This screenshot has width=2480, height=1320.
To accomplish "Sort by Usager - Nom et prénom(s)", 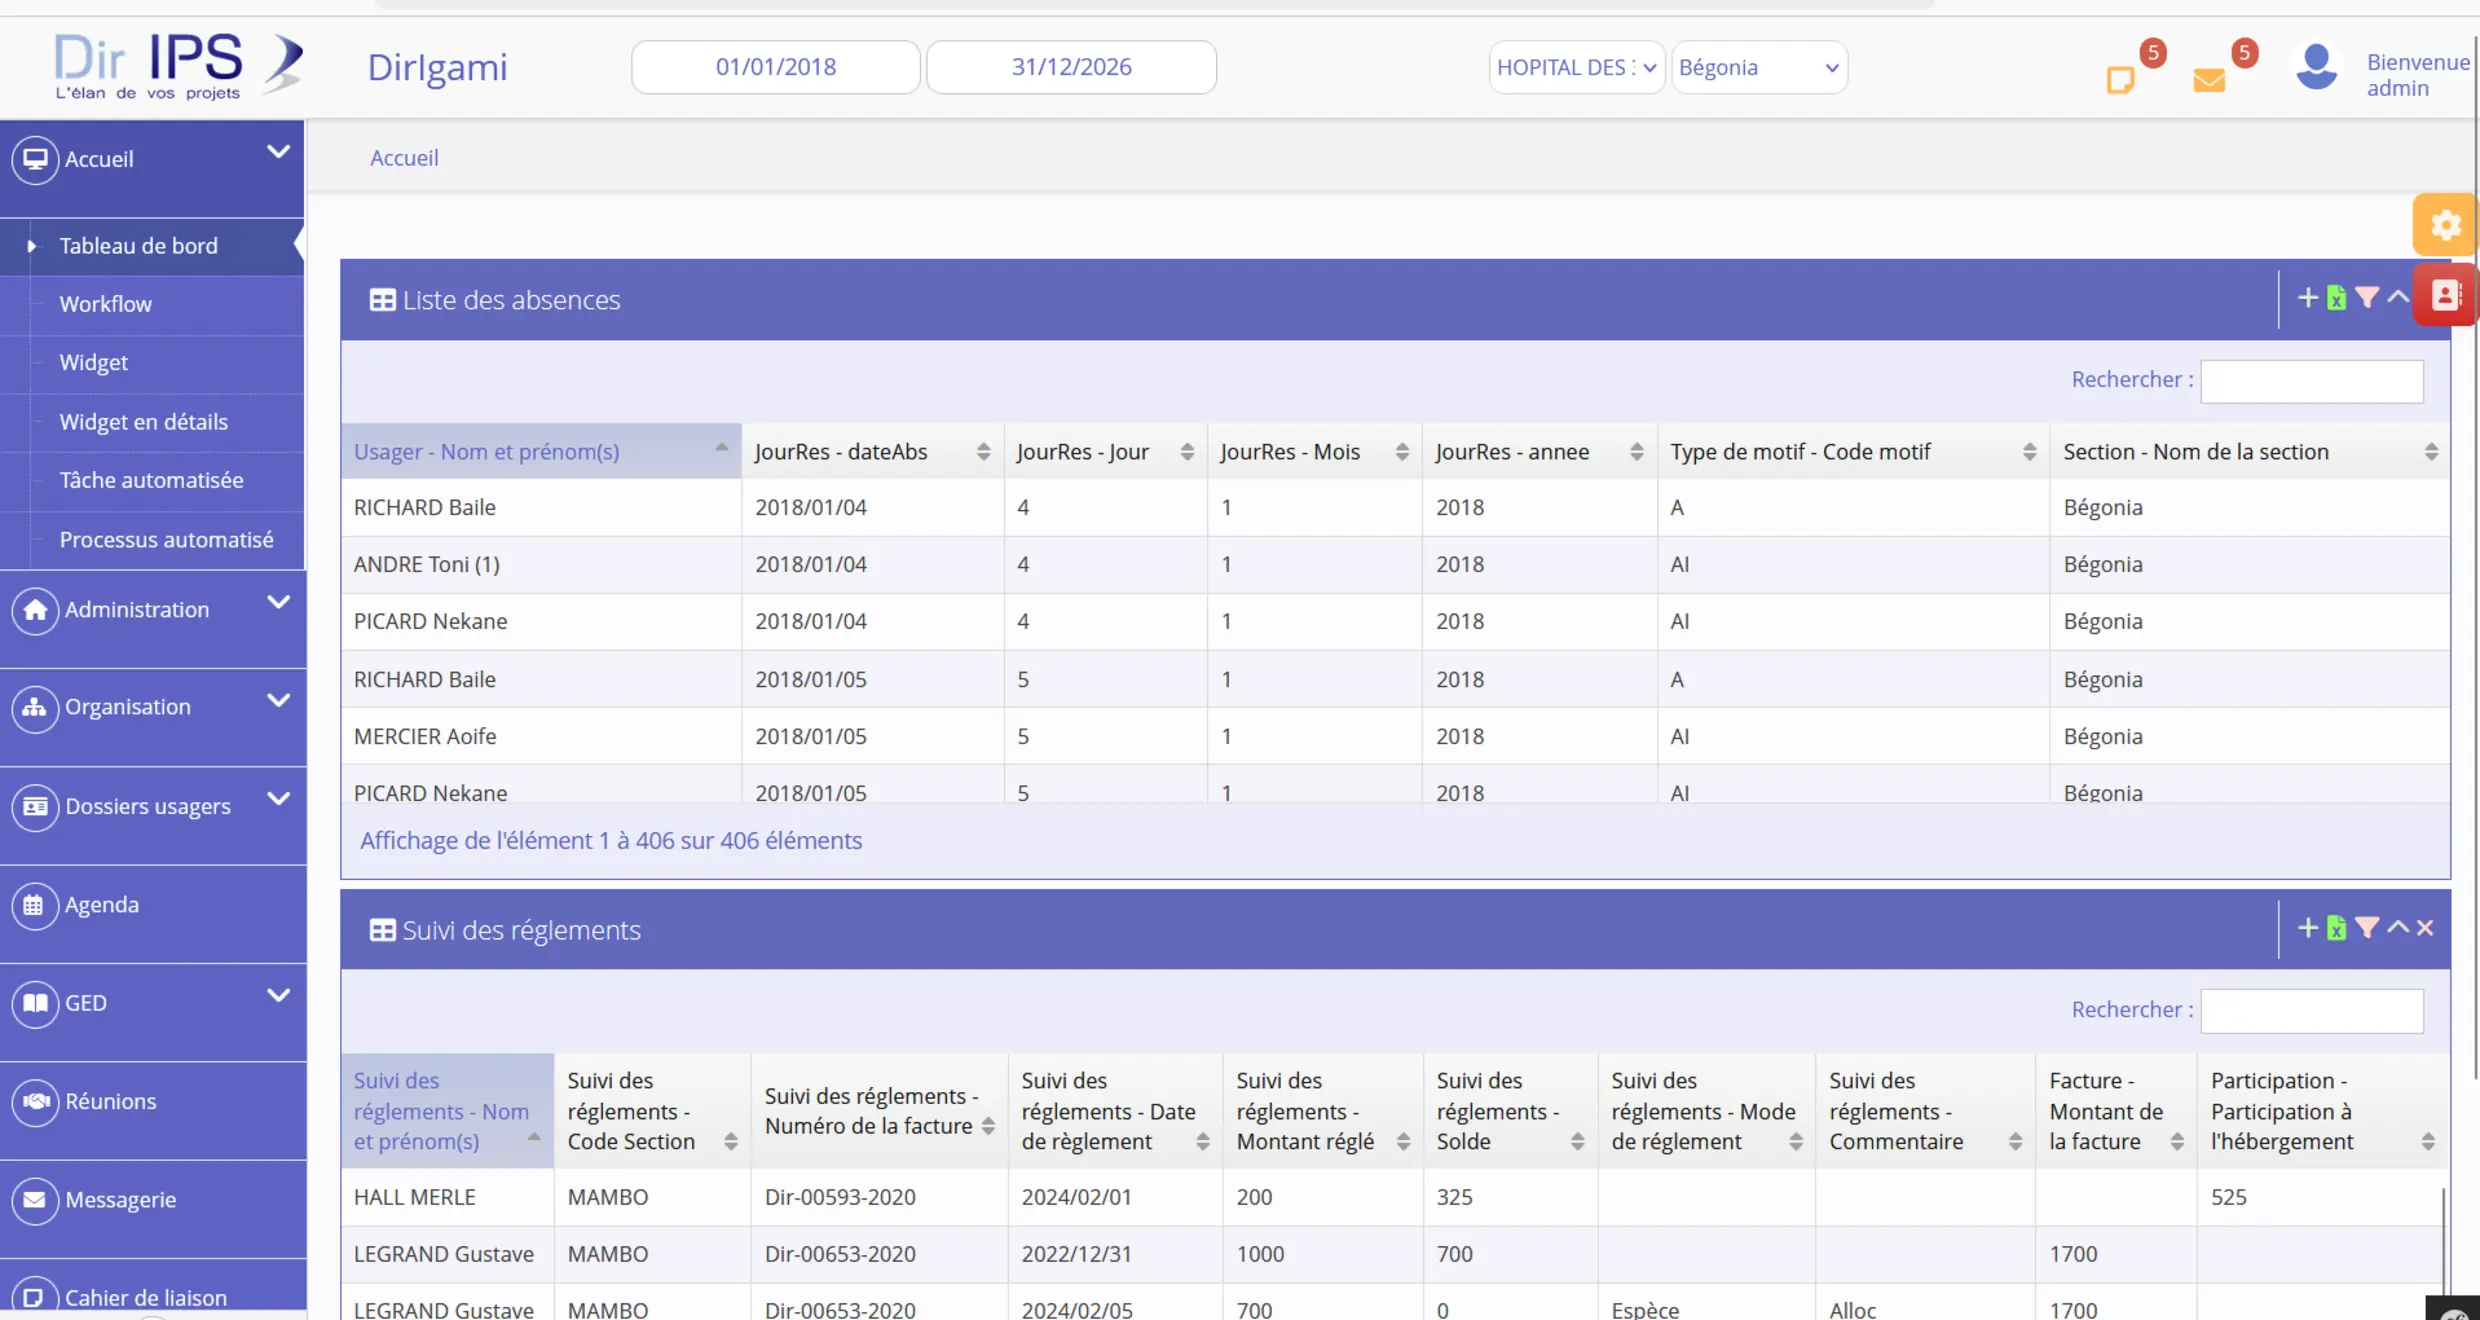I will click(541, 452).
